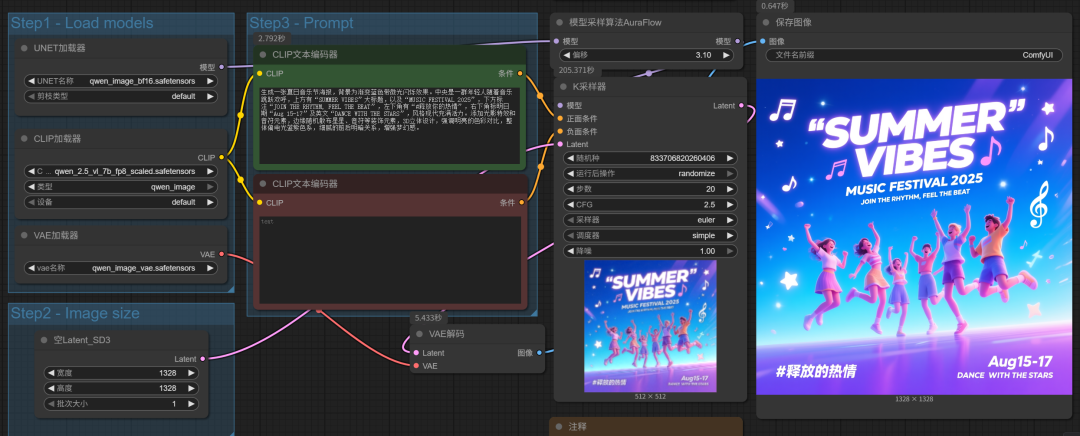Open the 采样器 euler dropdown
This screenshot has height=436, width=1080.
click(650, 220)
